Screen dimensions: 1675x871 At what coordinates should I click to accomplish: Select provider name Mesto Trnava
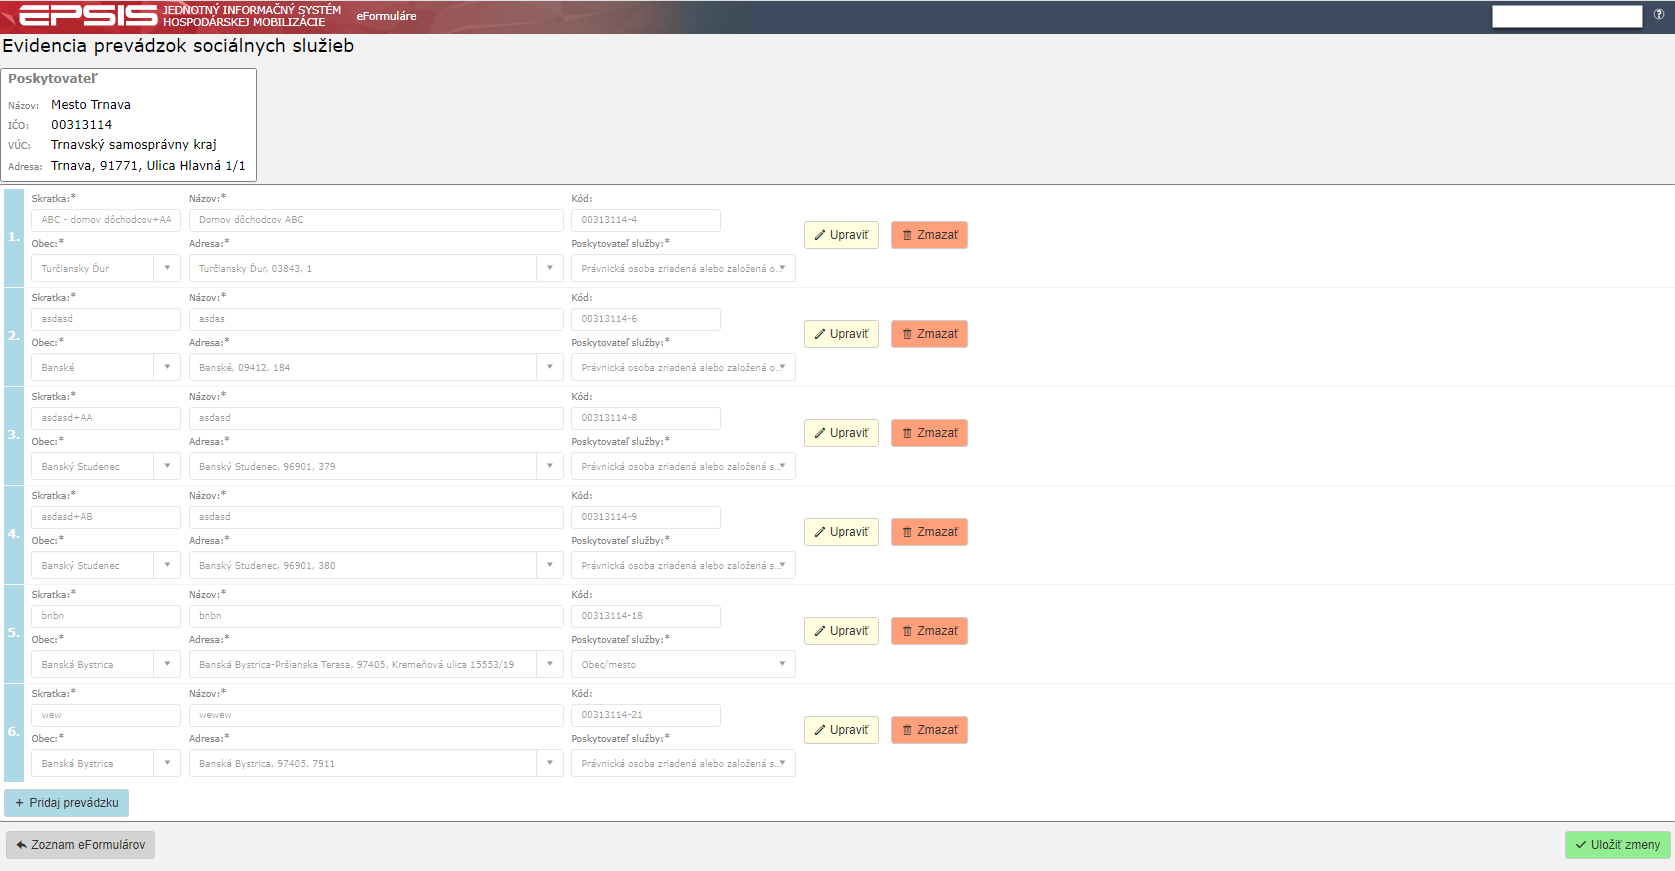tap(91, 105)
